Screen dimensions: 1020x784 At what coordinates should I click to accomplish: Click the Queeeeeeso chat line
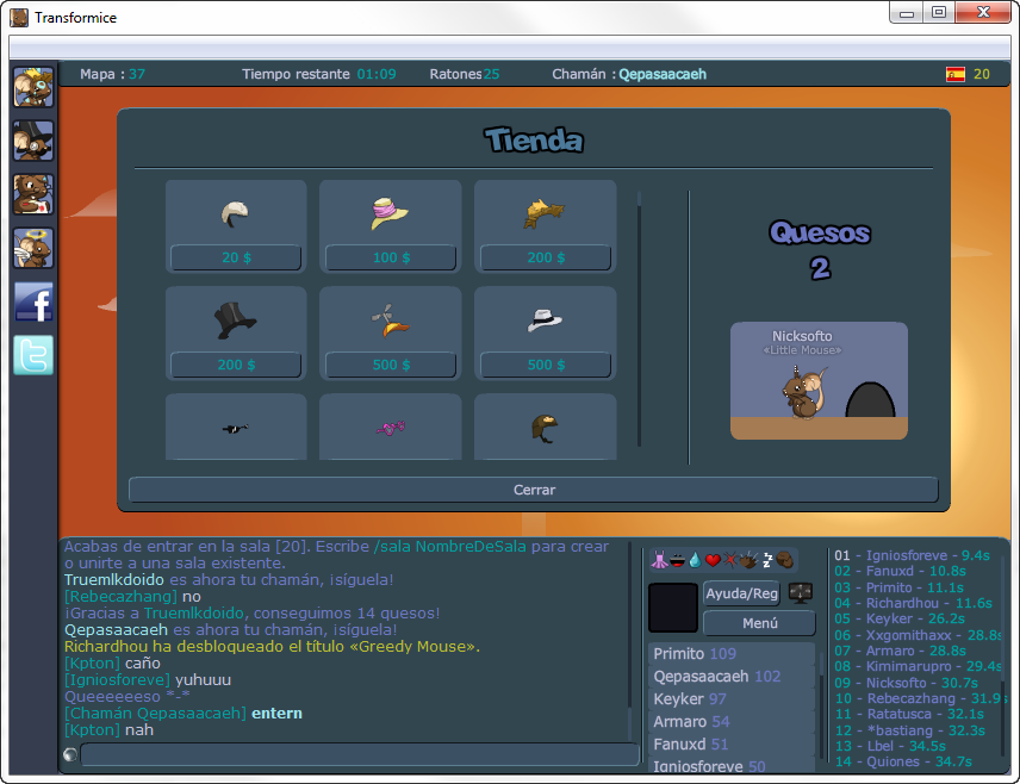click(x=127, y=697)
